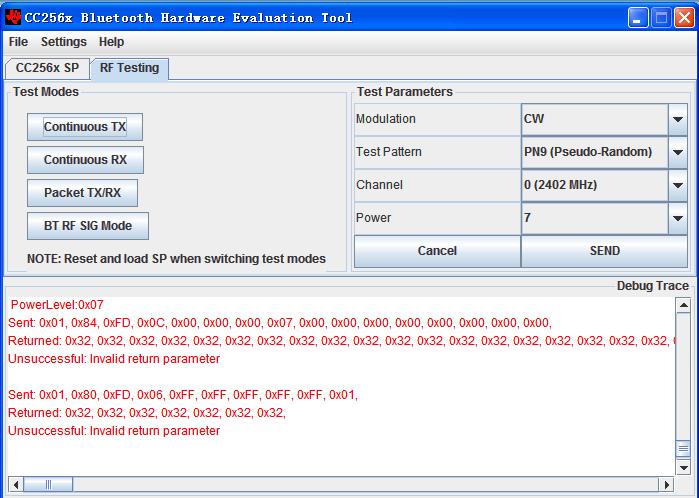Click the vertical scrollbar thumb in Debug Trace
699x498 pixels.
(683, 449)
